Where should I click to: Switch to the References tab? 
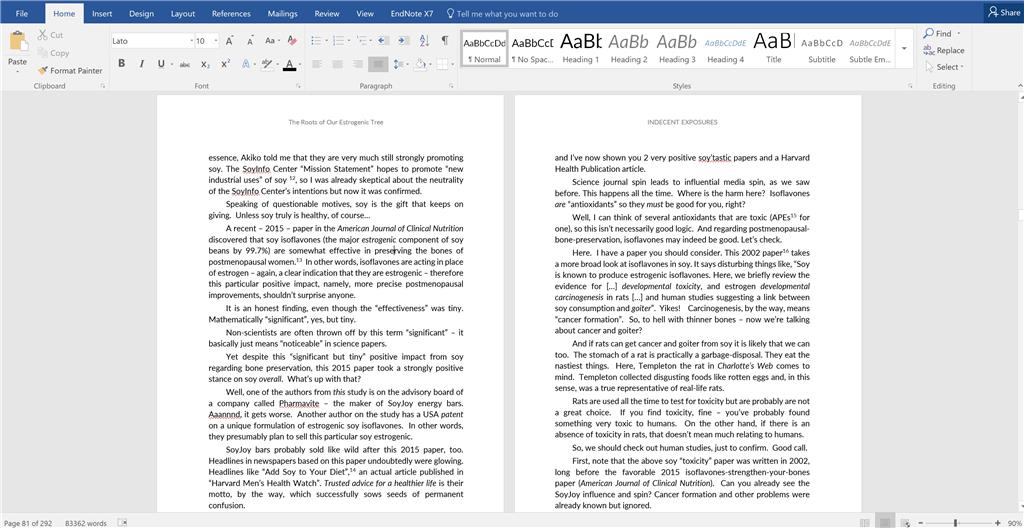coord(231,13)
